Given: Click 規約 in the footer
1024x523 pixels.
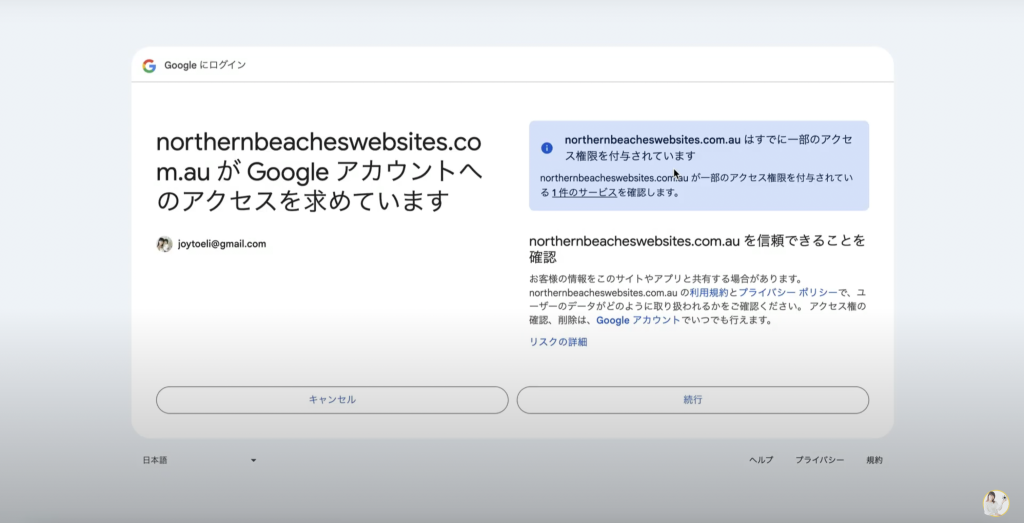Looking at the screenshot, I should pos(874,460).
